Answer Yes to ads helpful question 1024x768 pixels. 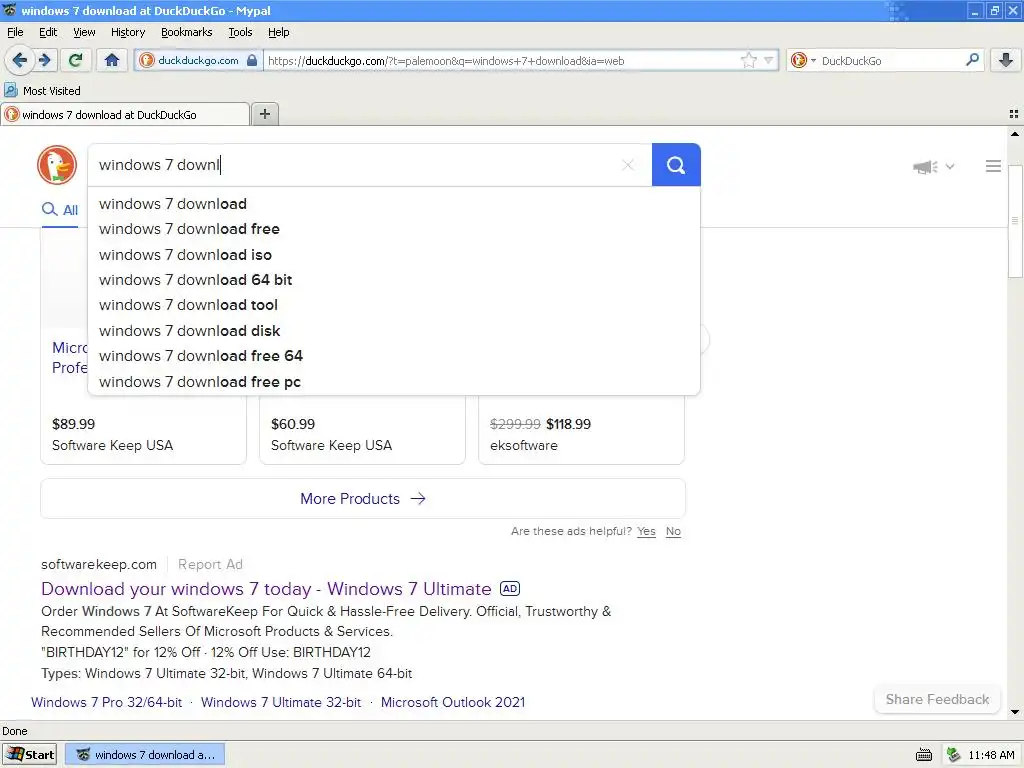click(x=646, y=531)
